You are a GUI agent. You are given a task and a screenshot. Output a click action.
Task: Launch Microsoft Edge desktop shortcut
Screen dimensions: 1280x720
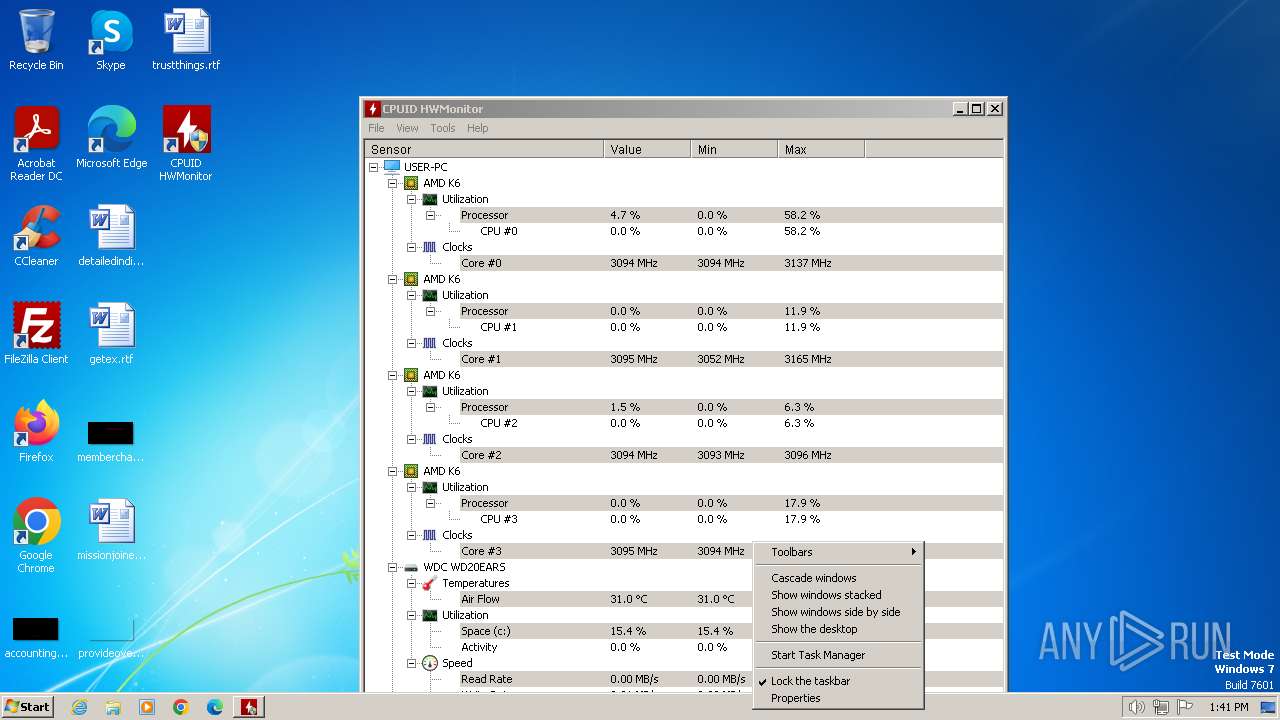111,138
